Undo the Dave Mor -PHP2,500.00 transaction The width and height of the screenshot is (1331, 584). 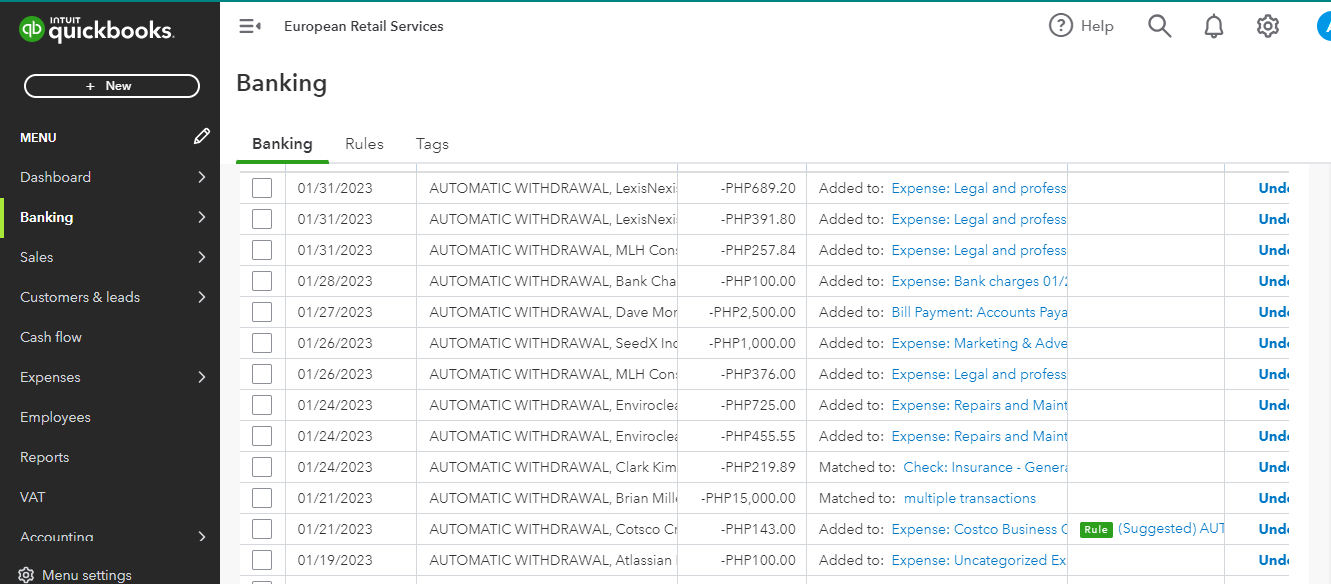[x=1273, y=312]
